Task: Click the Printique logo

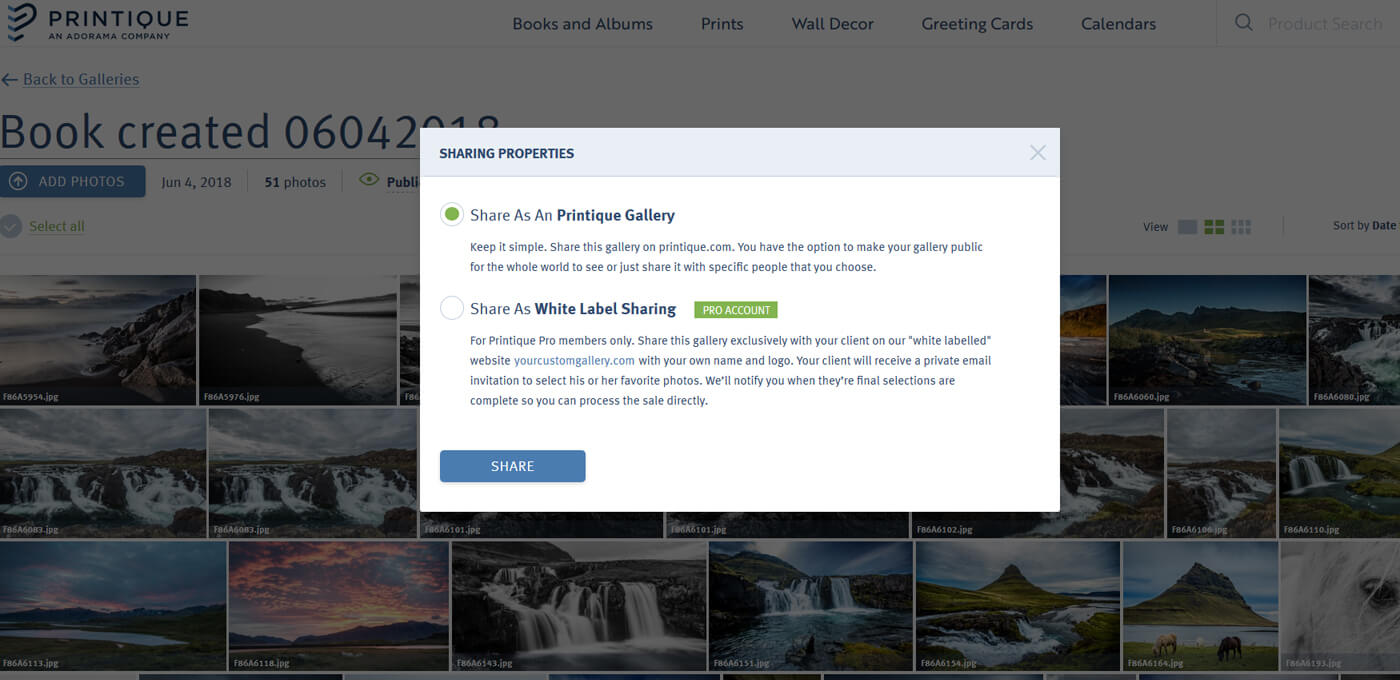Action: click(x=95, y=22)
